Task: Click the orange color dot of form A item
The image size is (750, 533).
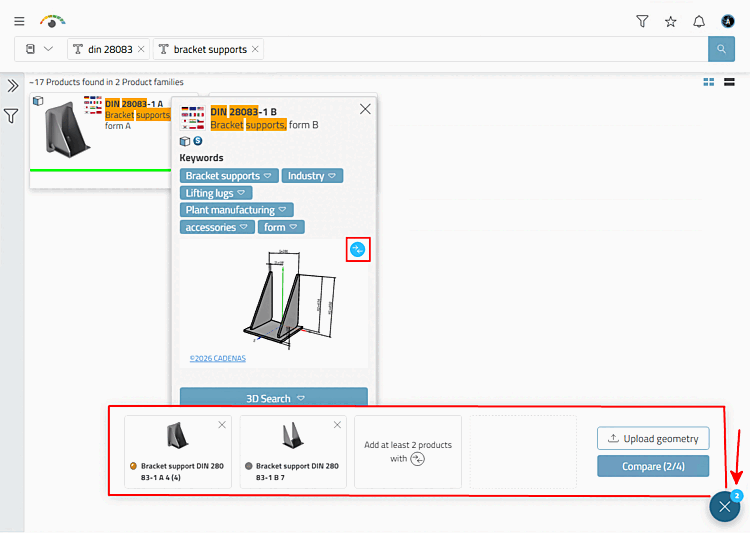Action: [x=133, y=466]
